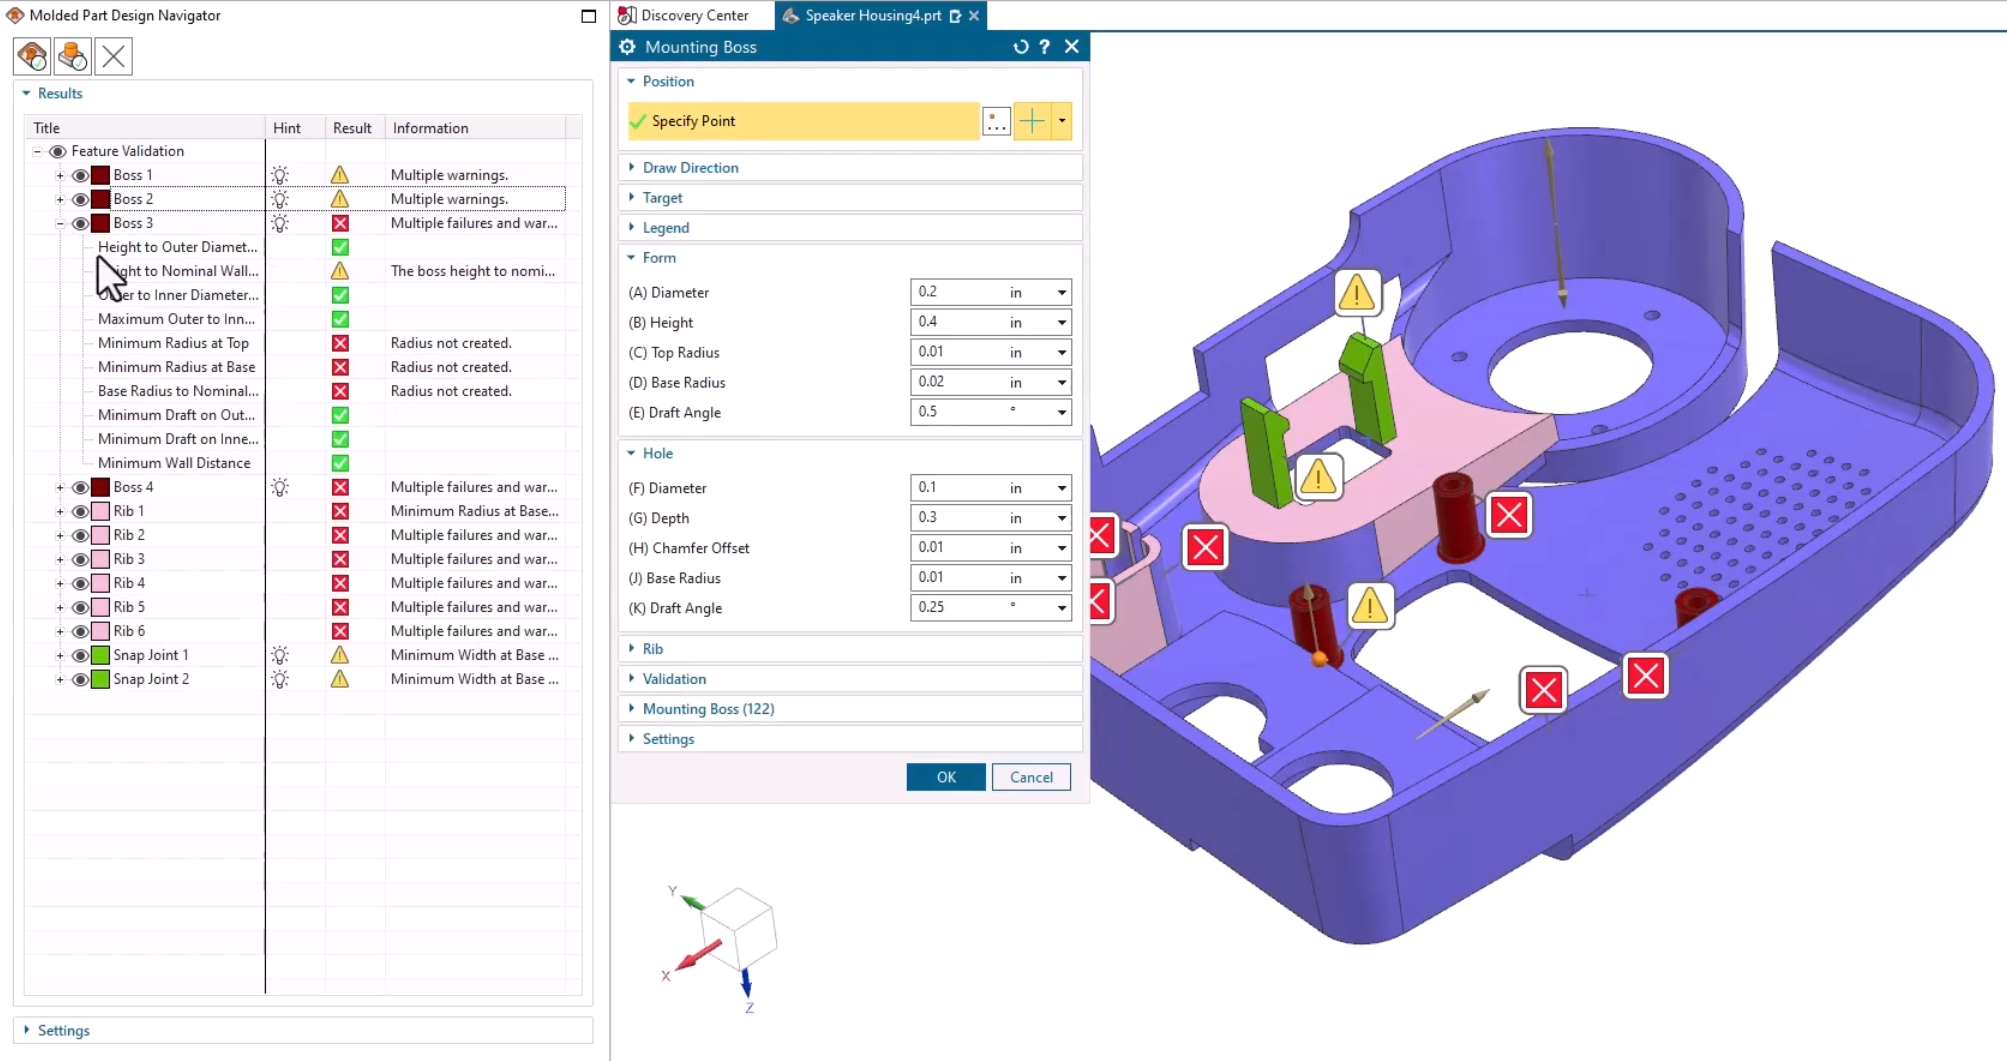Click the hint lightbulb icon for Boss 1
This screenshot has height=1061, width=2007.
click(280, 175)
